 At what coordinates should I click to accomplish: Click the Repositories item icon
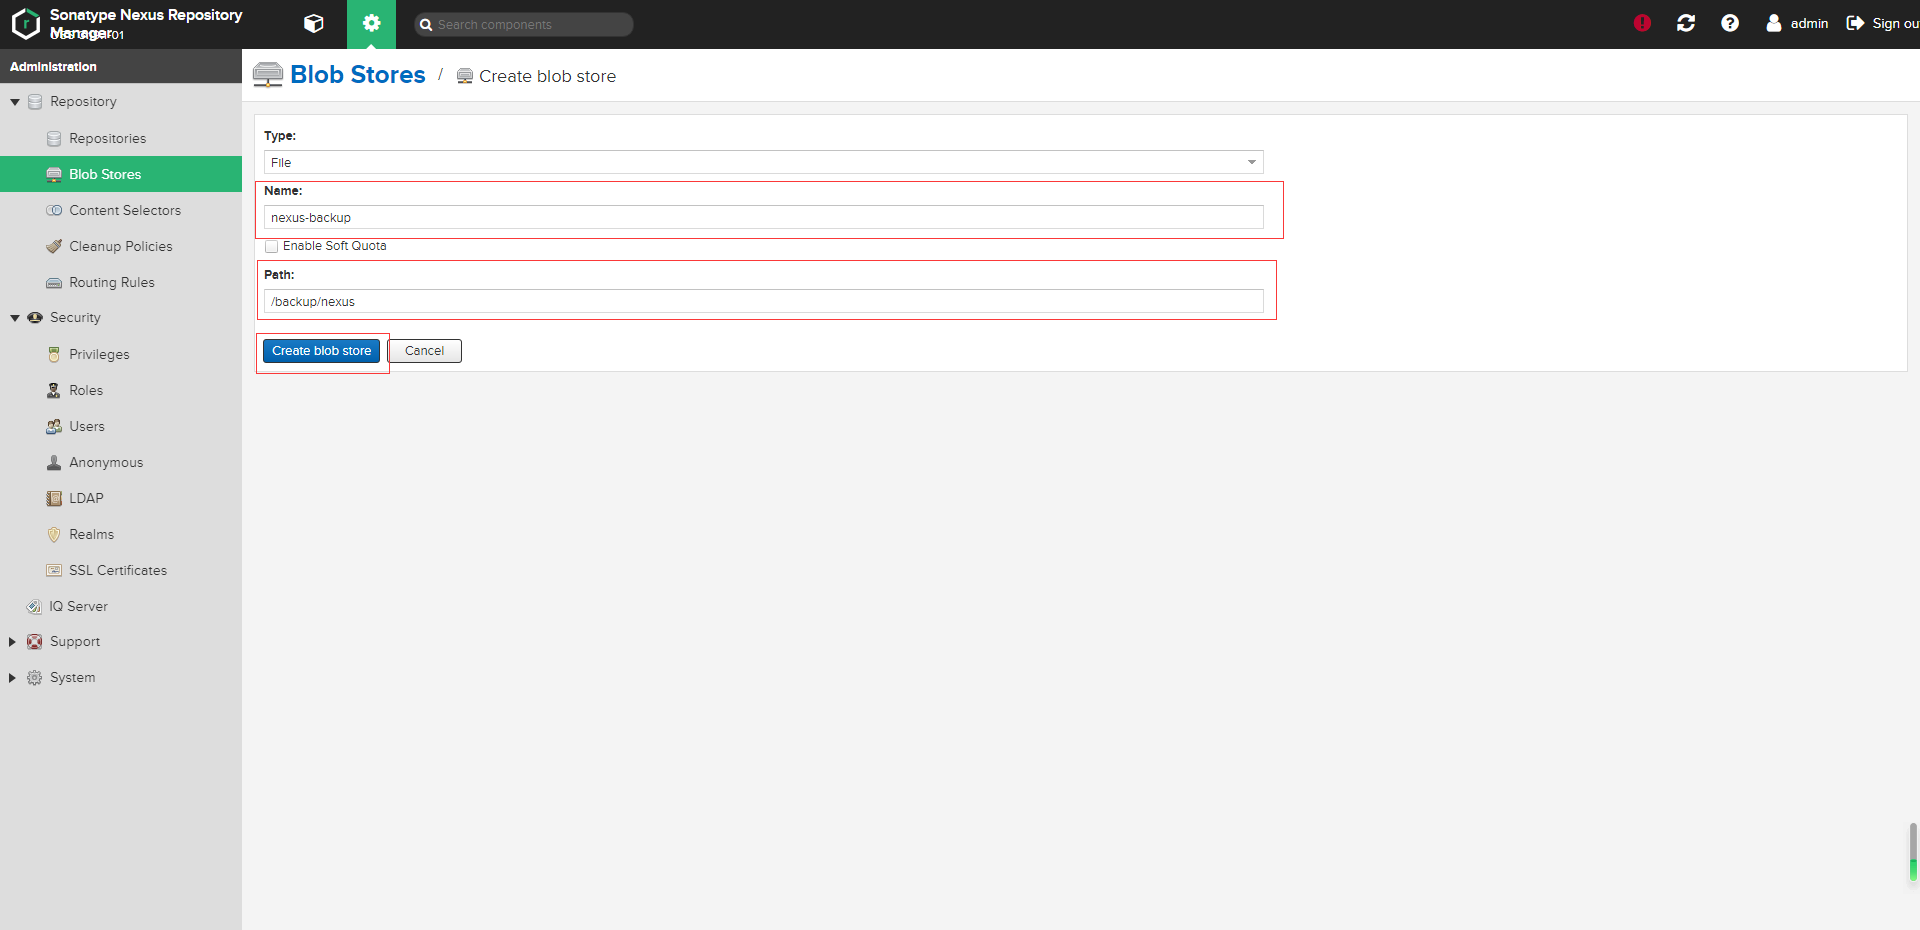tap(54, 138)
